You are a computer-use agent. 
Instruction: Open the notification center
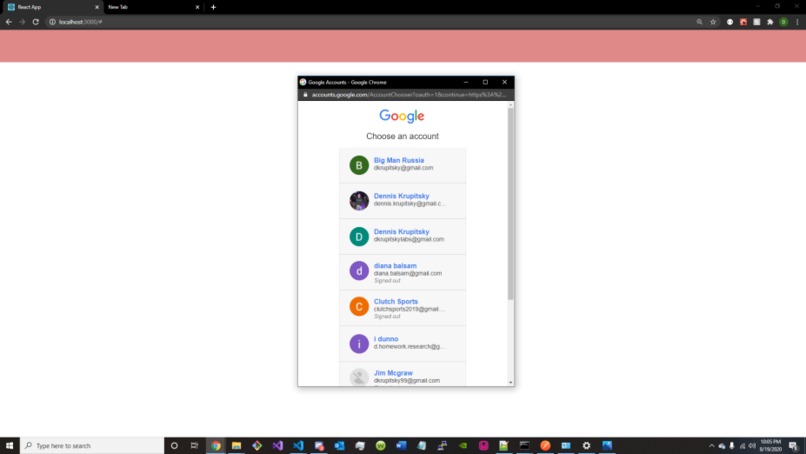tap(794, 446)
